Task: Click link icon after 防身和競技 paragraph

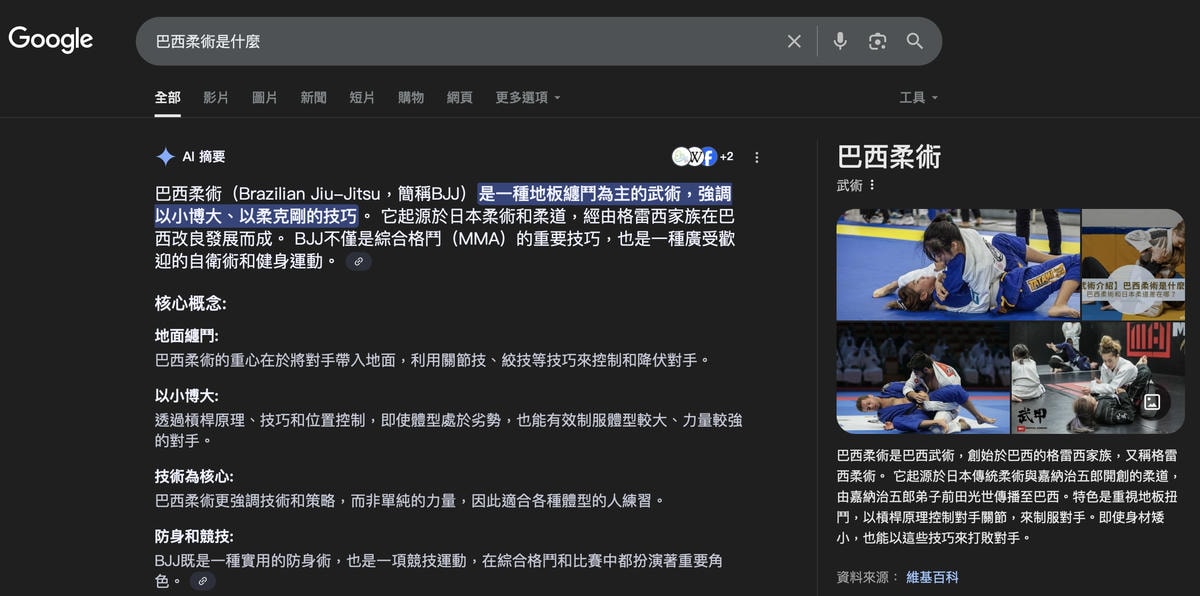Action: [203, 581]
